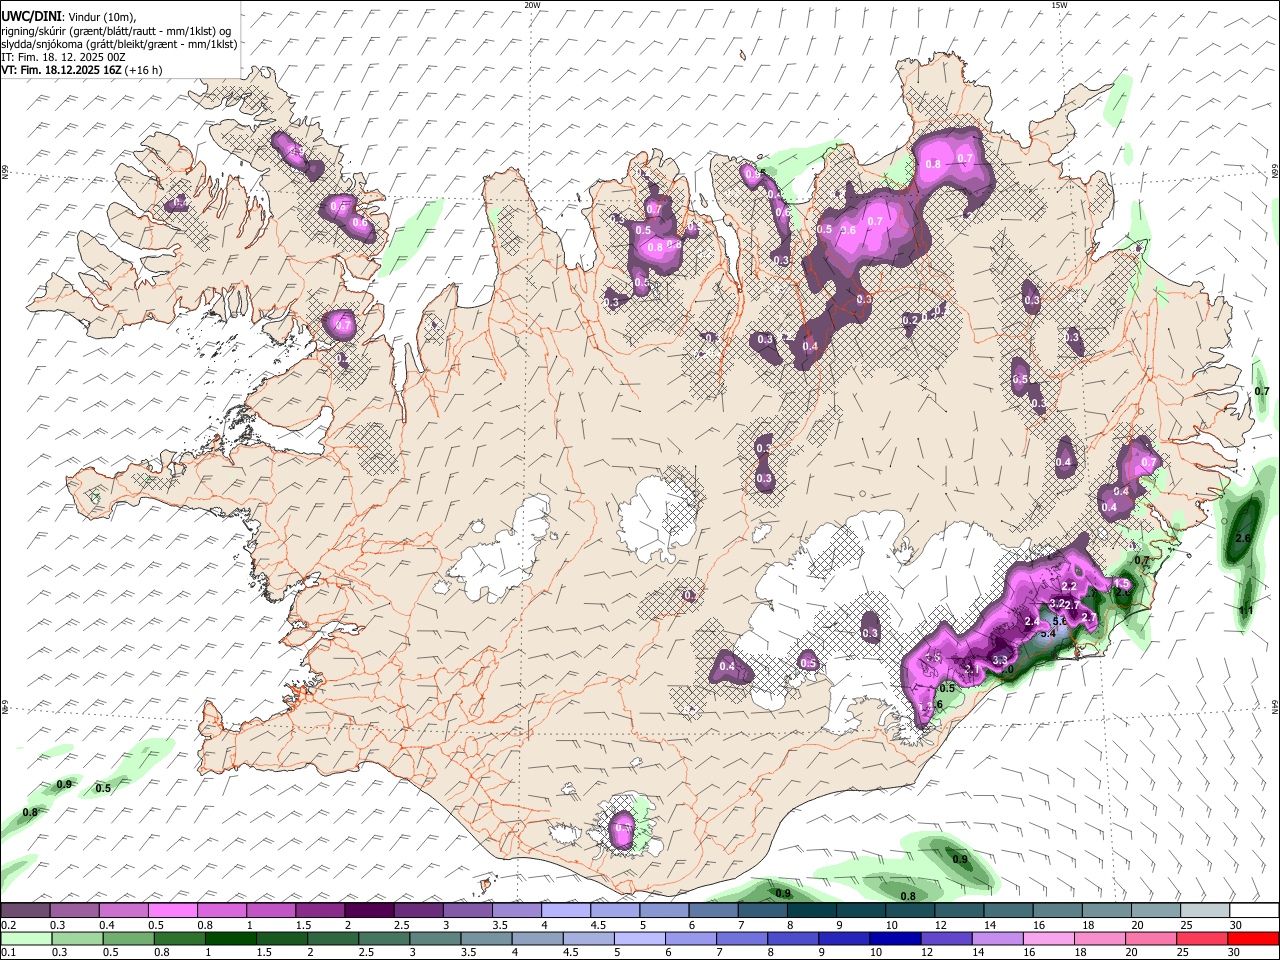Viewport: 1280px width, 960px height.
Task: Click the 'slydda/snjókoma' legend description line
Action: [x=119, y=44]
